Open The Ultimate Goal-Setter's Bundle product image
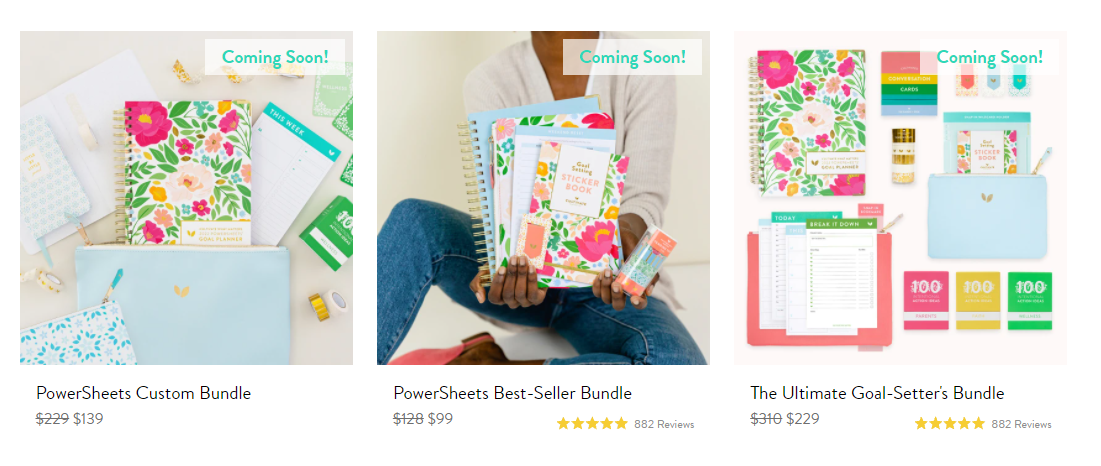 pos(900,198)
